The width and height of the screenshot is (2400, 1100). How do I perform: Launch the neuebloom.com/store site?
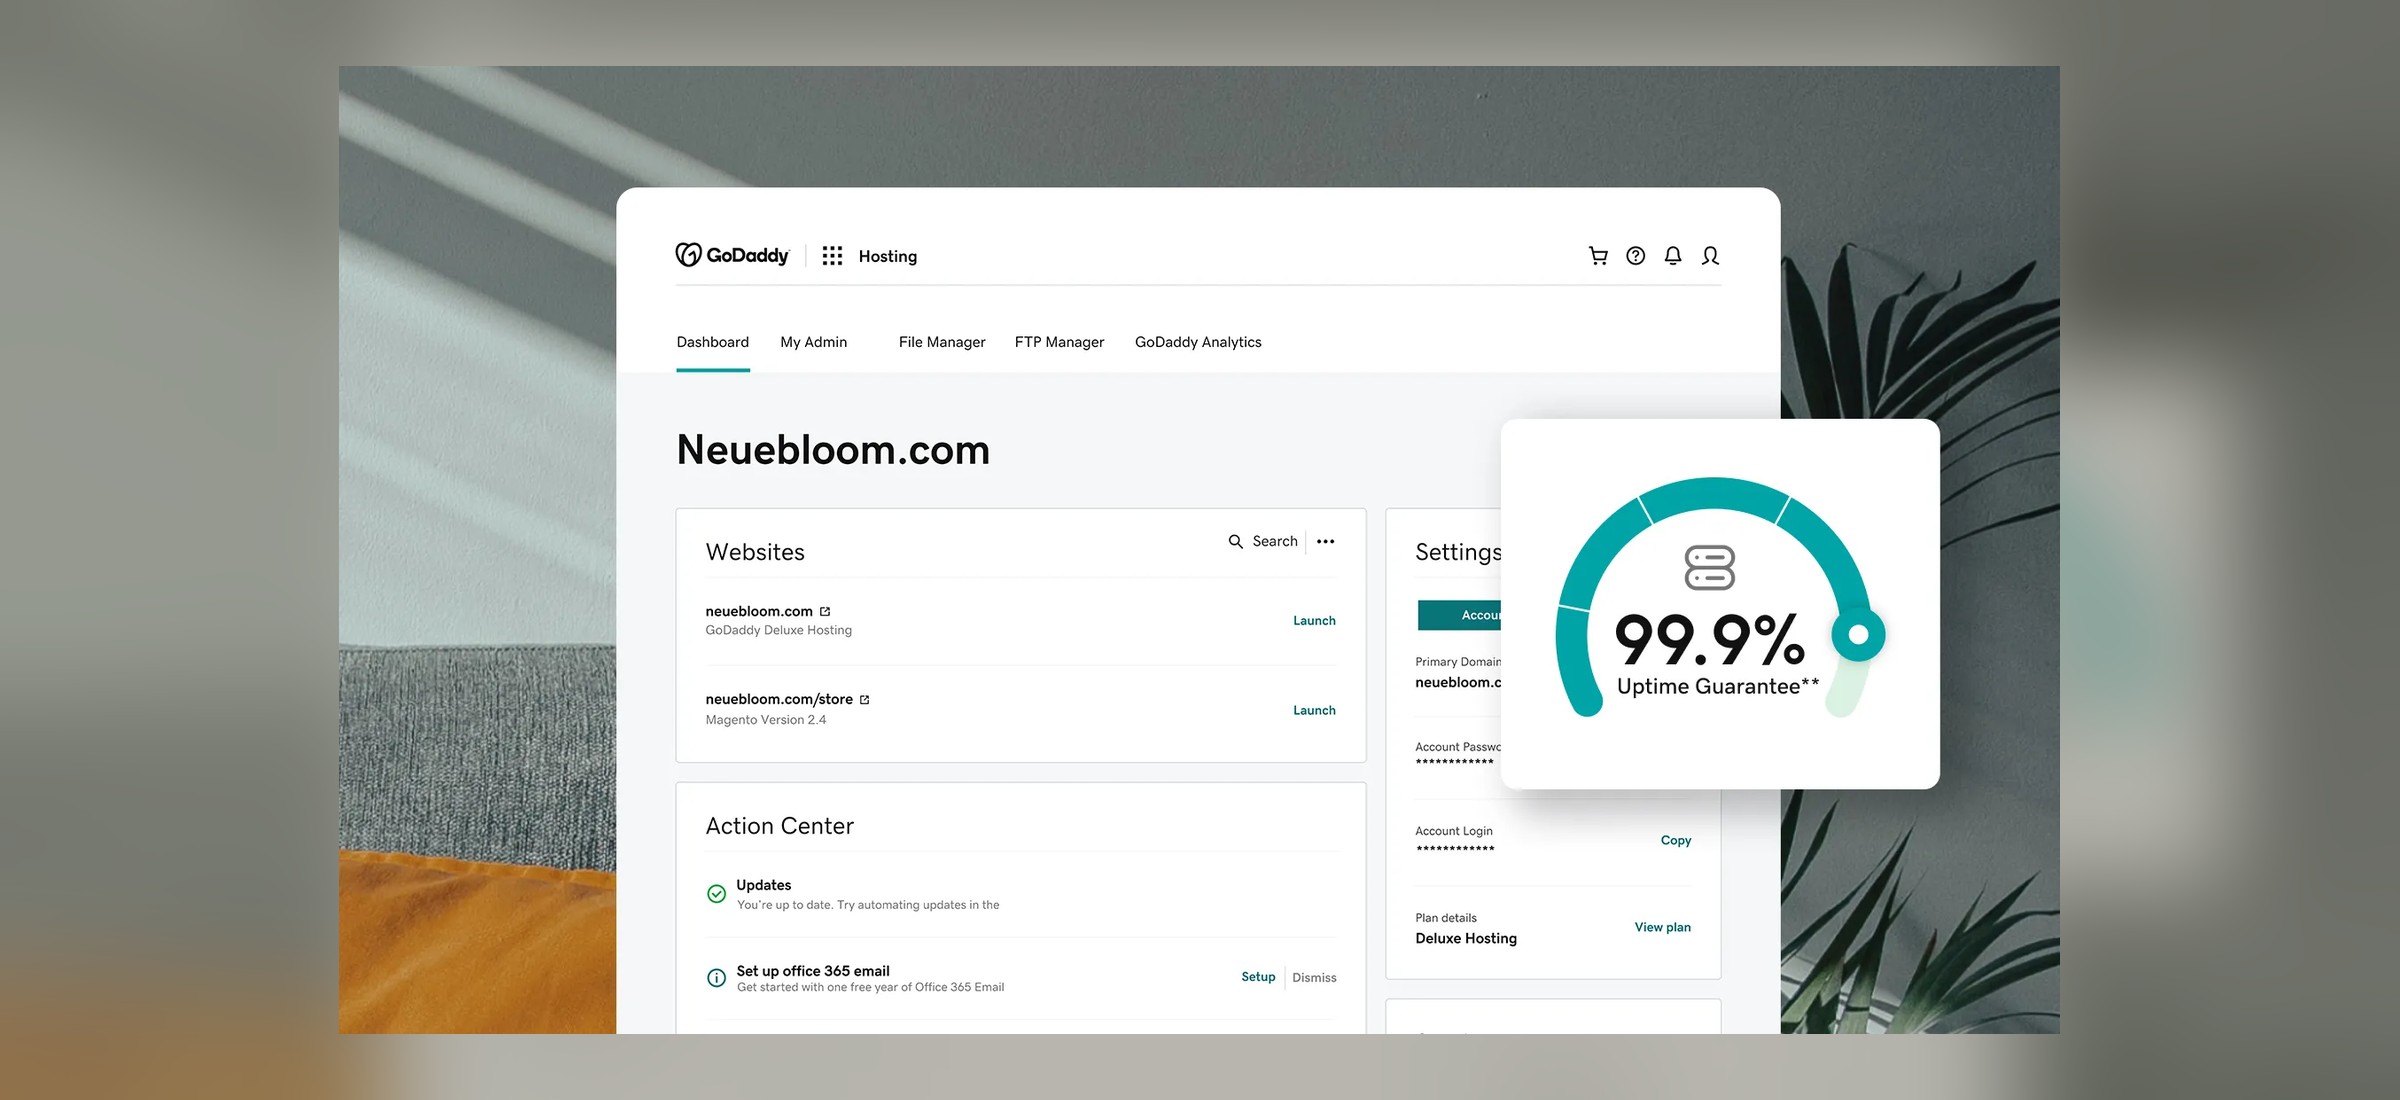tap(1314, 711)
